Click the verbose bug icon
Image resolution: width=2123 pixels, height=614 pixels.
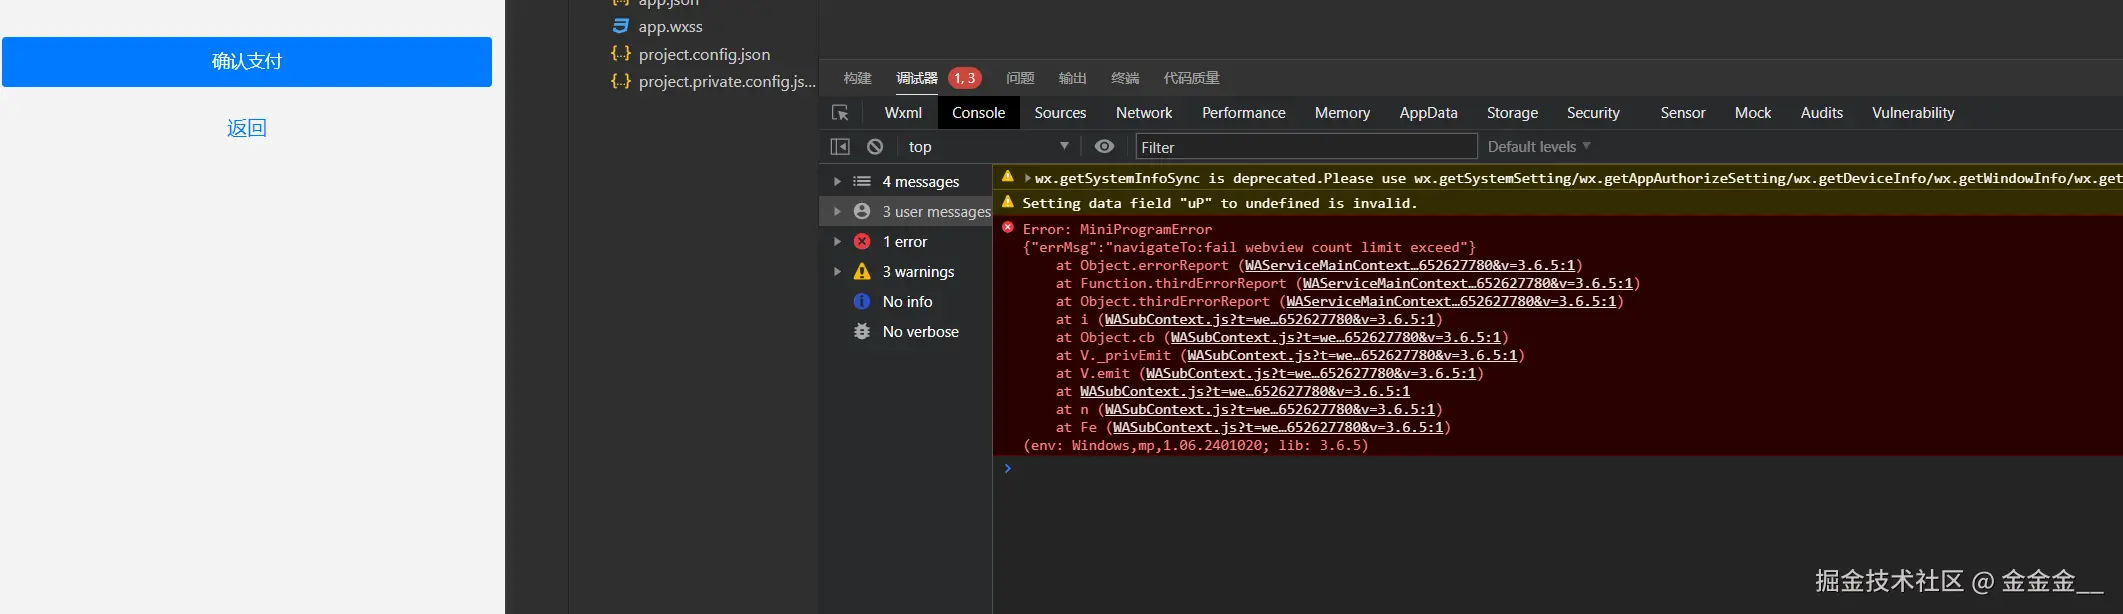click(x=862, y=332)
